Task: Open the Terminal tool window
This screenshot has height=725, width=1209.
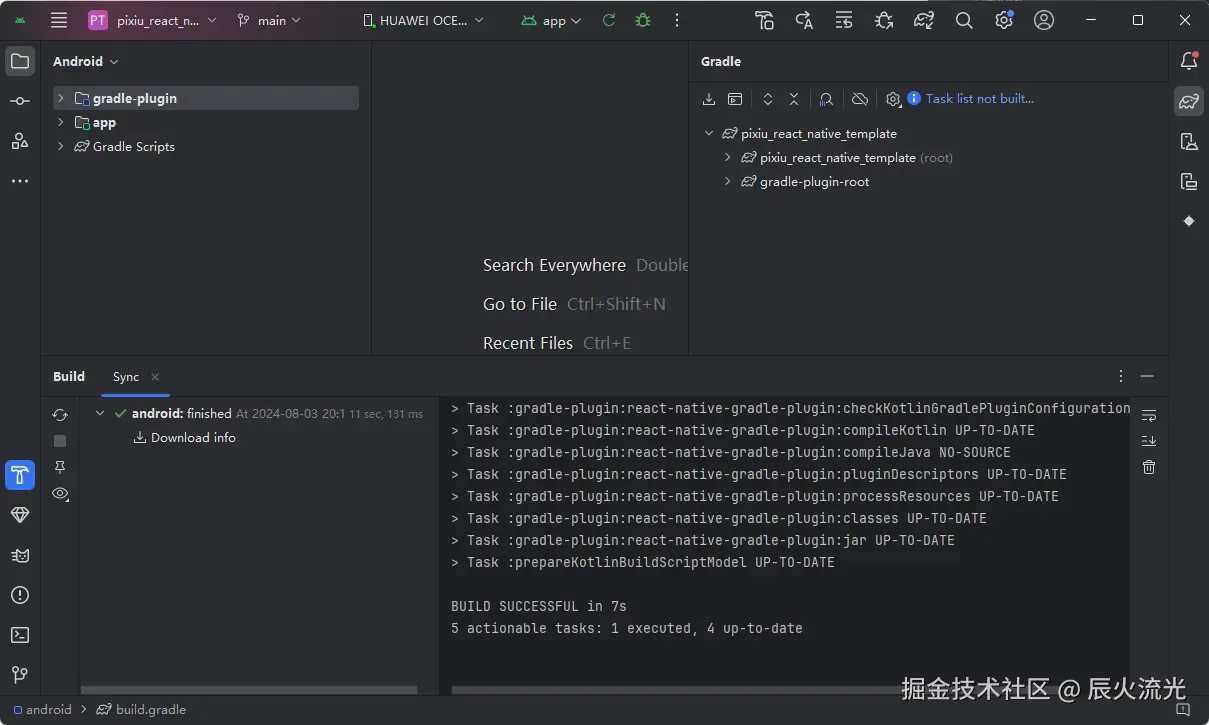Action: tap(20, 635)
